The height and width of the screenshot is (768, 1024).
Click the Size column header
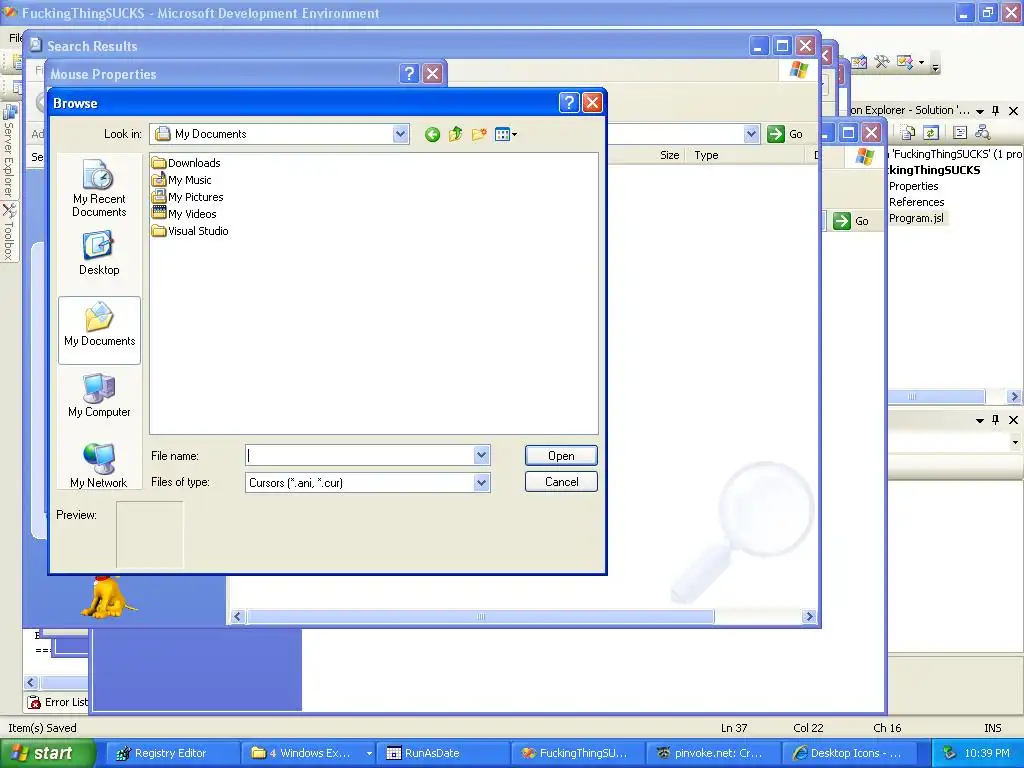pos(669,155)
